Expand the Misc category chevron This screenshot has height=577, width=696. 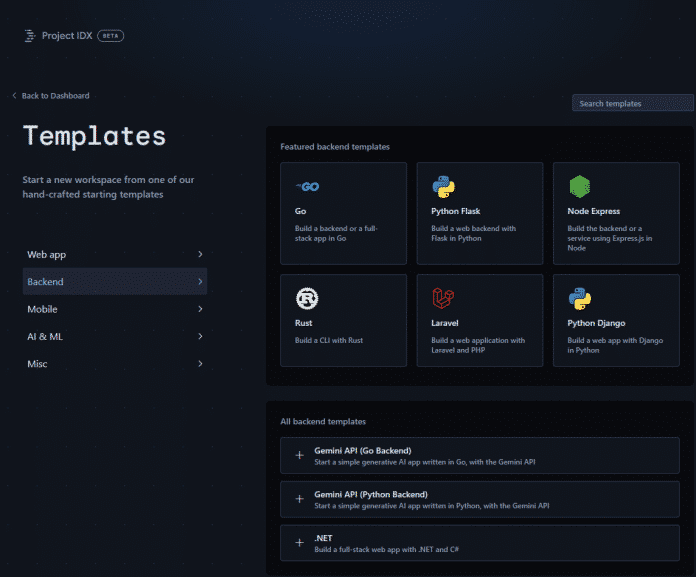click(200, 364)
